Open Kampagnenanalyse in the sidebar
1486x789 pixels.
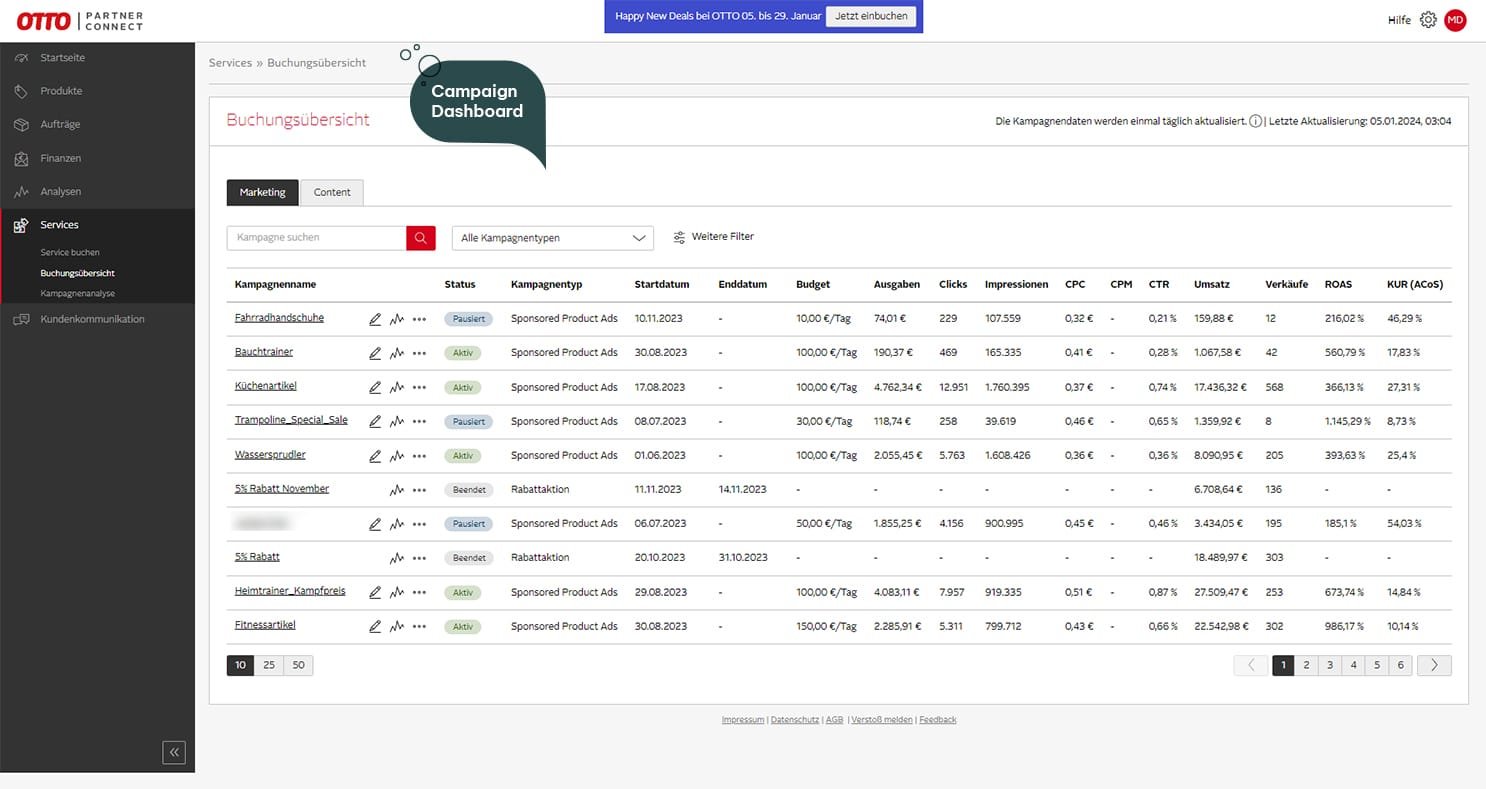click(77, 293)
